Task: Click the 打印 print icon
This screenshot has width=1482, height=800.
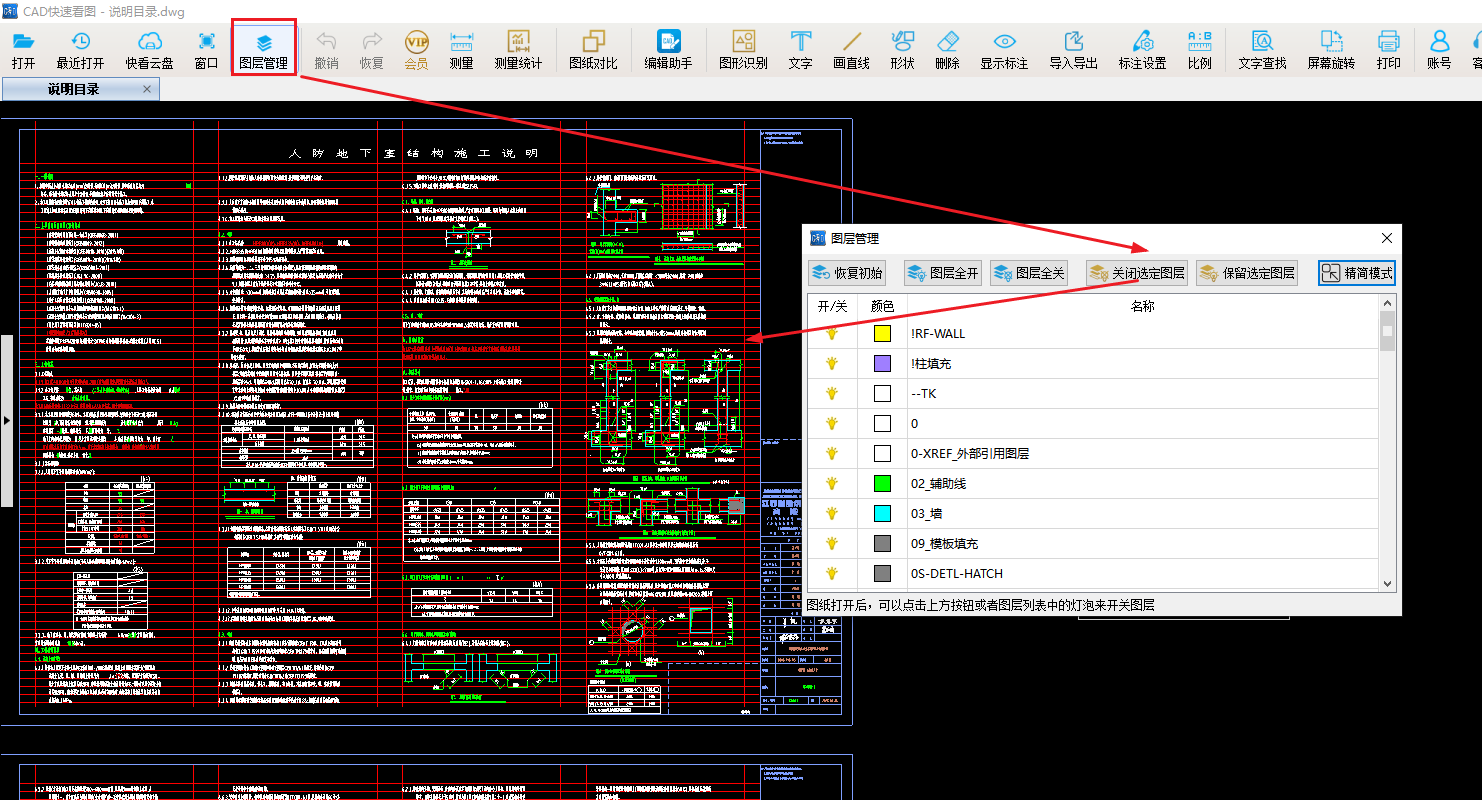Action: click(x=1388, y=50)
